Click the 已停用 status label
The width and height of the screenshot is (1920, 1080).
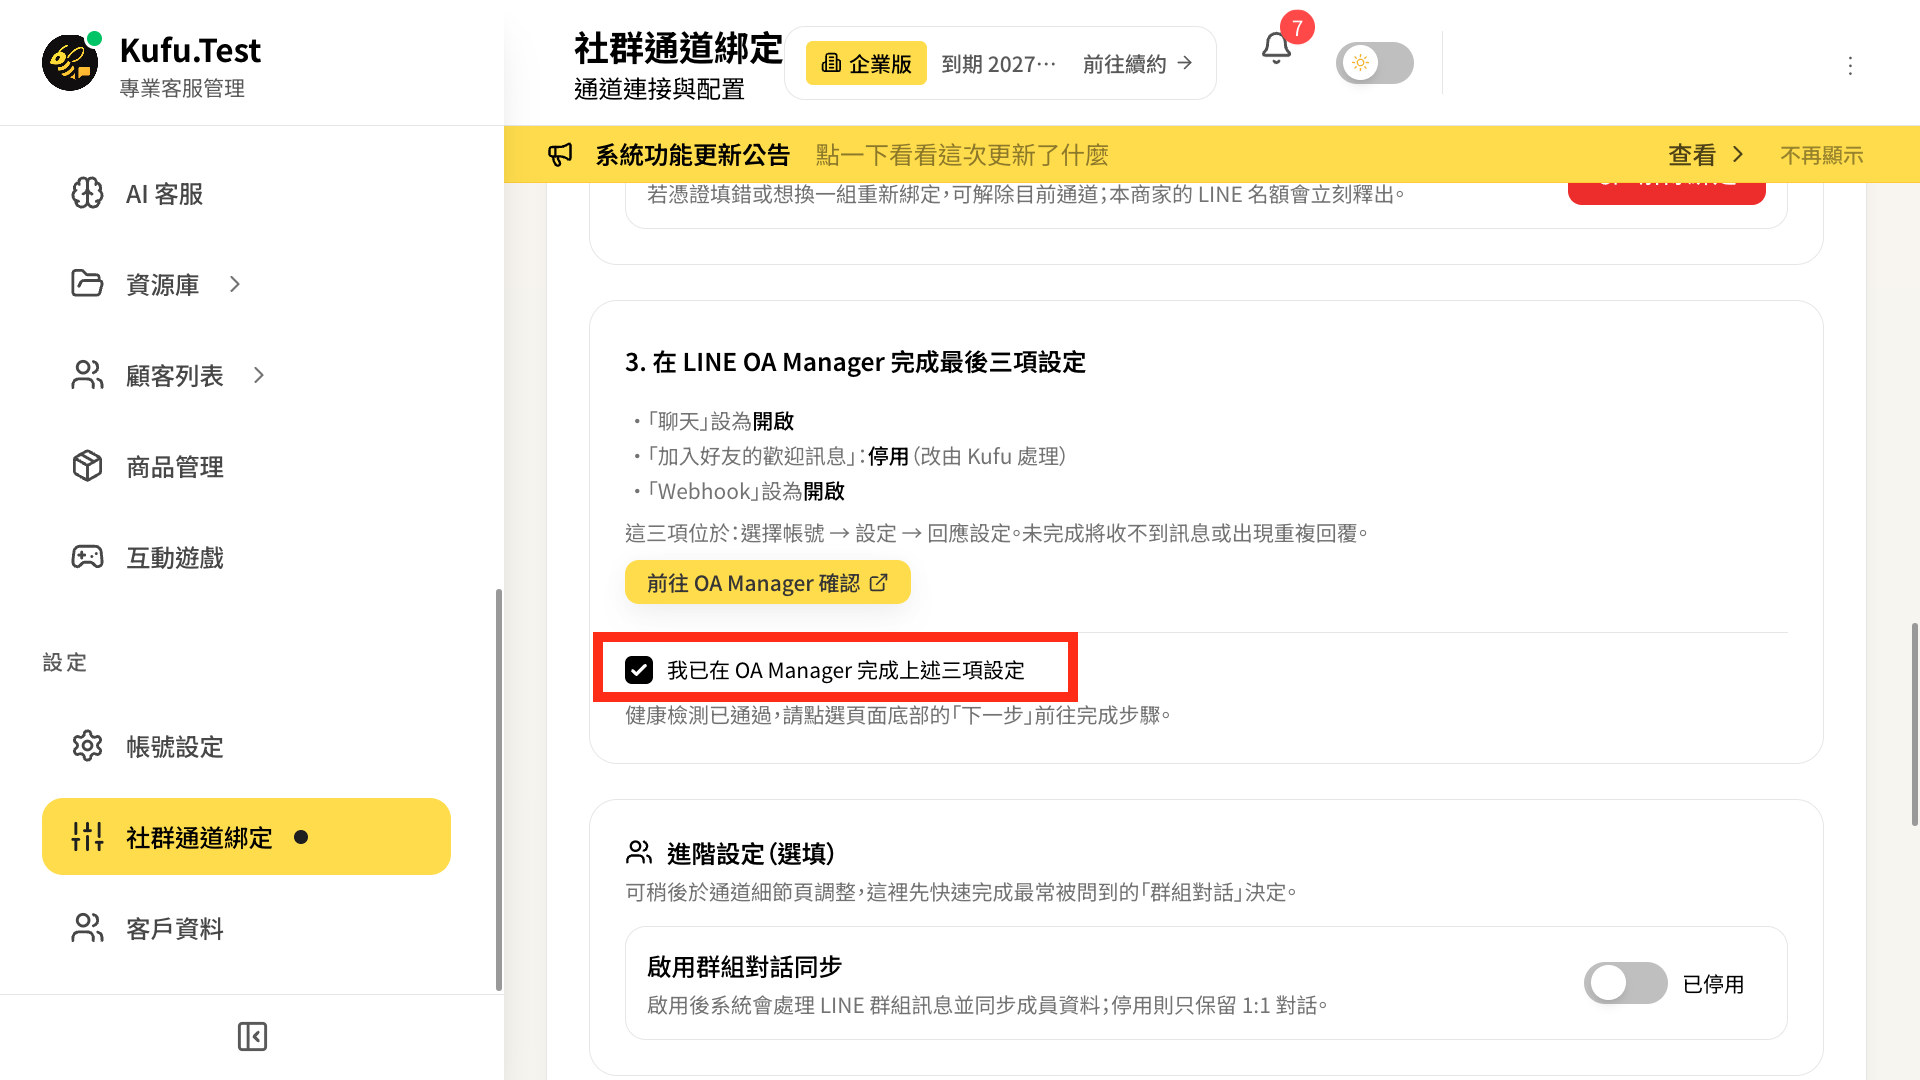point(1713,984)
